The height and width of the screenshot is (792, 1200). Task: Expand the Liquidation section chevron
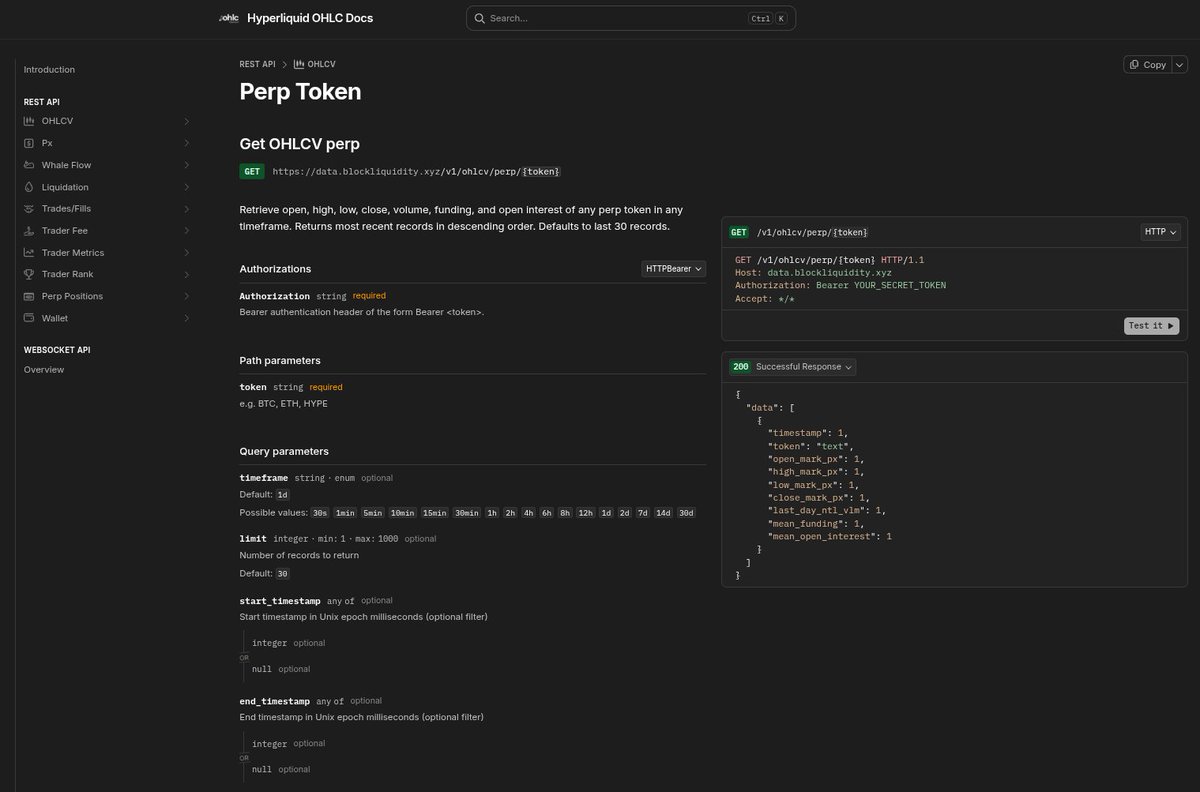click(186, 187)
